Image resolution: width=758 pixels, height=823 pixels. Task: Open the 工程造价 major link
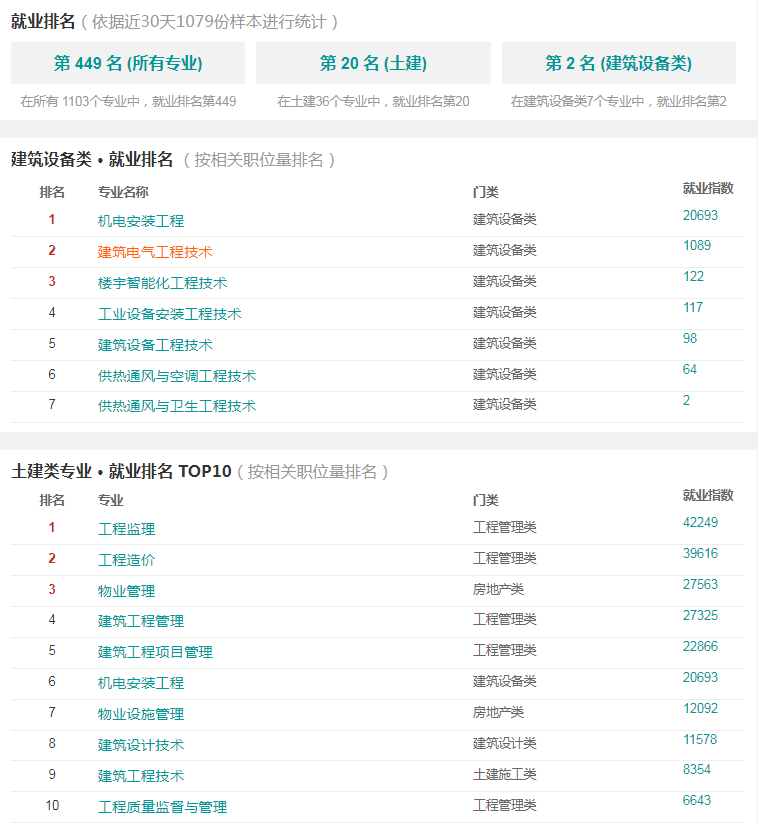[x=127, y=560]
